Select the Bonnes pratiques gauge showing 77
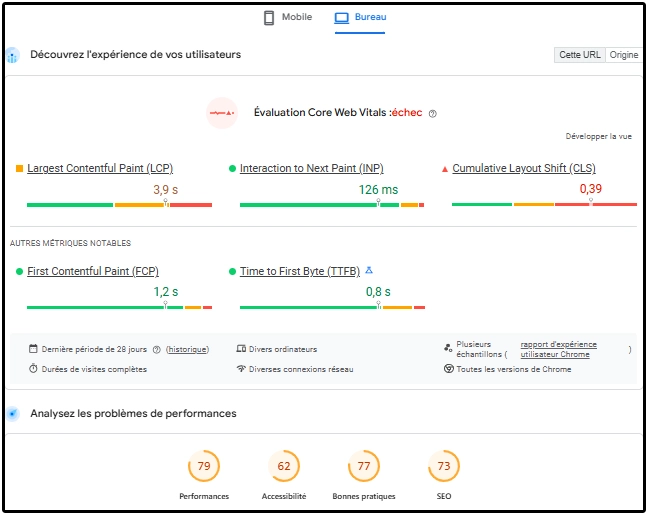Viewport: 647px width, 515px height. click(x=363, y=466)
